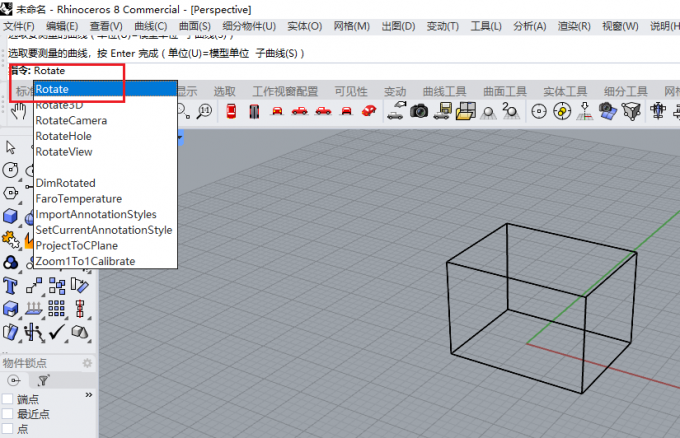Screen dimensions: 680x438
Task: Switch to the osnap circle tab
Action: (x=14, y=380)
